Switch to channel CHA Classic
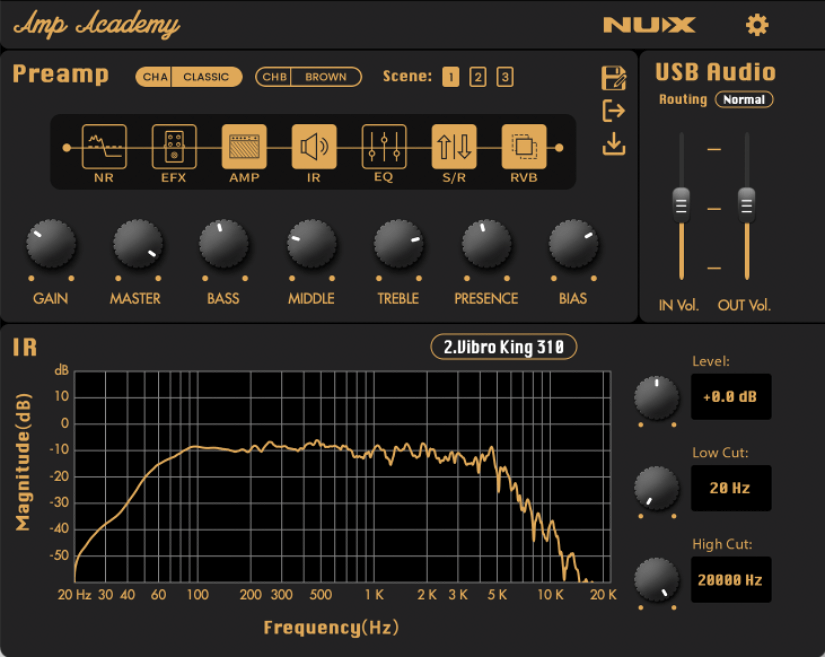Image resolution: width=826 pixels, height=658 pixels. click(x=188, y=77)
